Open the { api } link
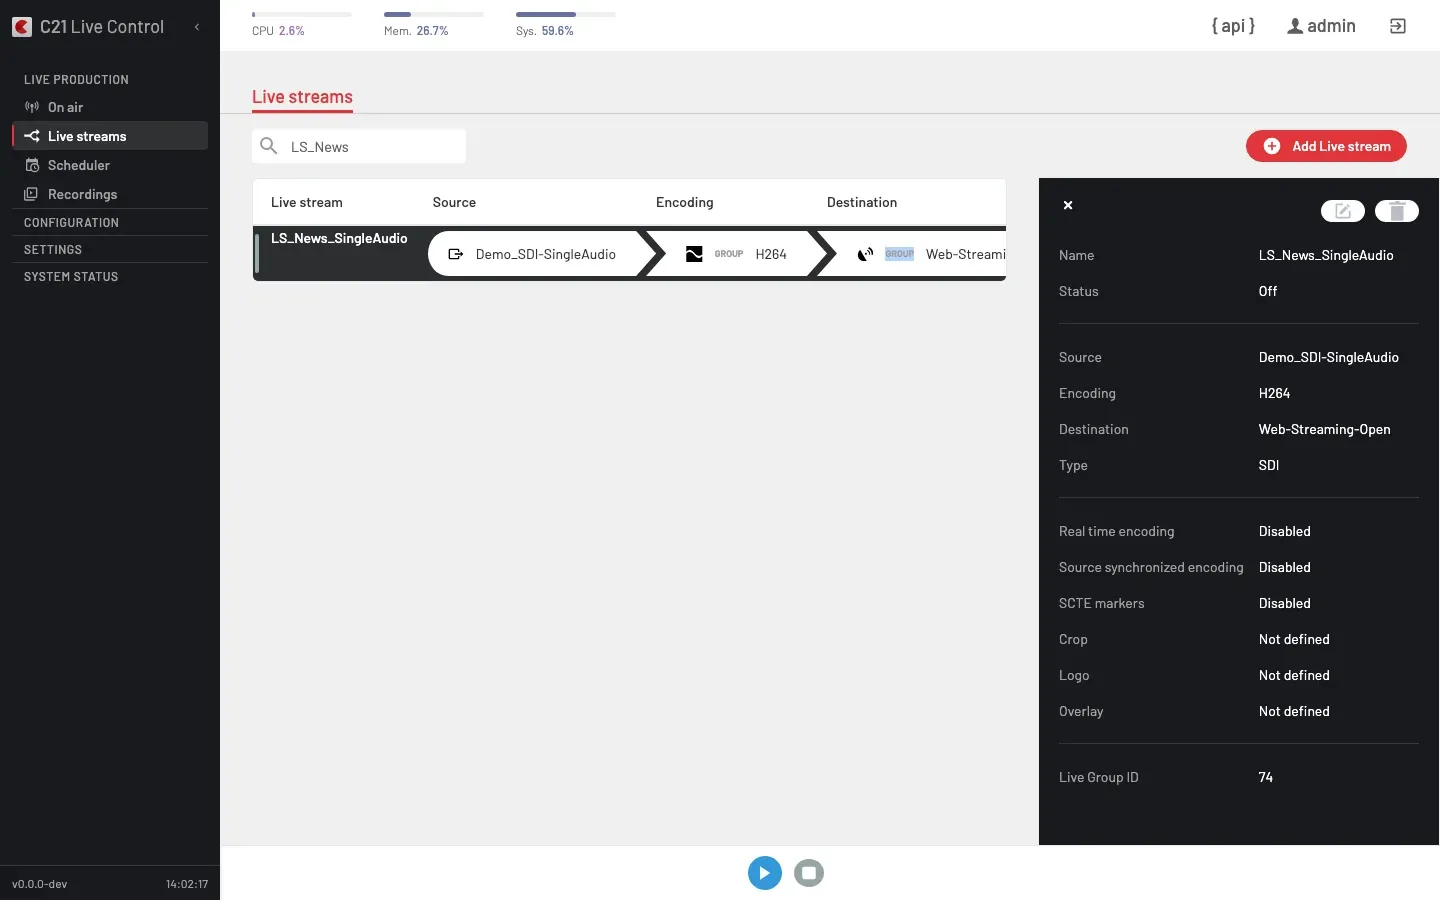Viewport: 1440px width, 900px height. 1233,26
